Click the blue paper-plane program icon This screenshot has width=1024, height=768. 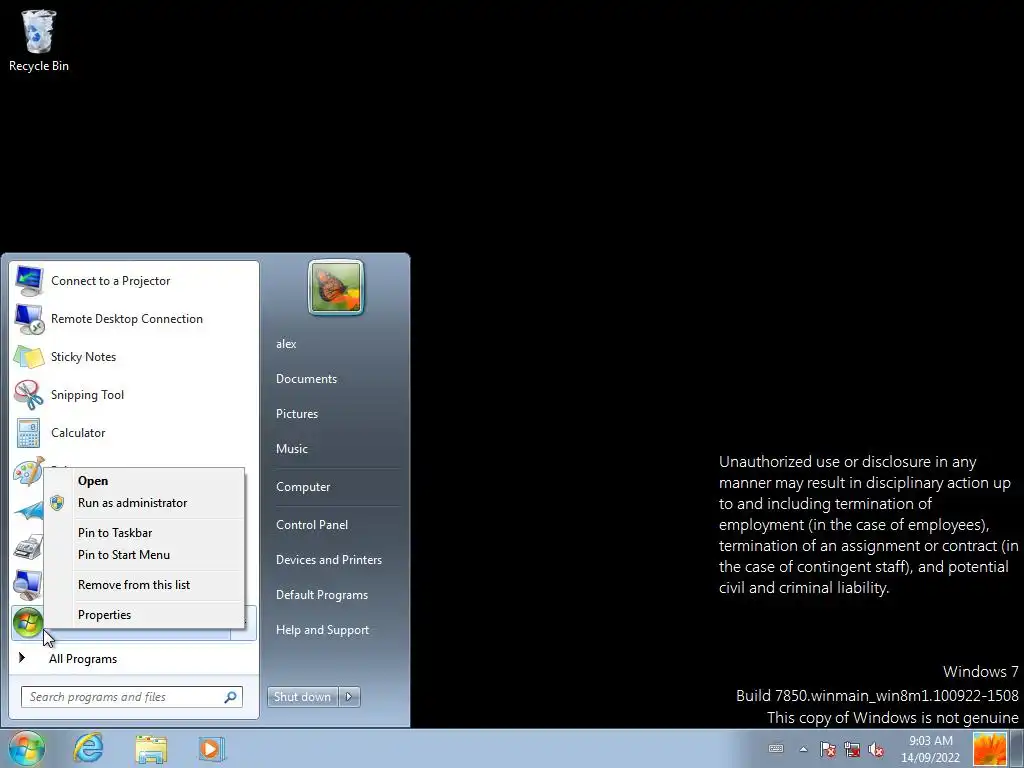pyautogui.click(x=28, y=510)
